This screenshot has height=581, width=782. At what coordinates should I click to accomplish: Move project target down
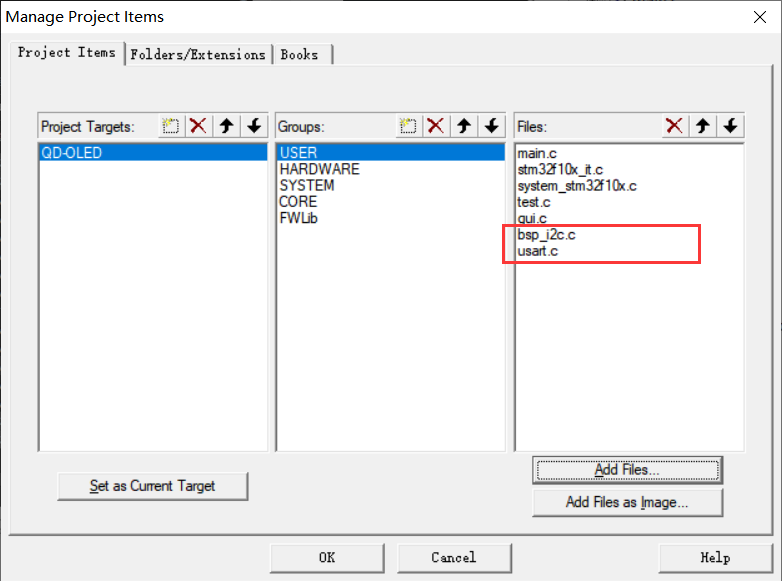(254, 126)
